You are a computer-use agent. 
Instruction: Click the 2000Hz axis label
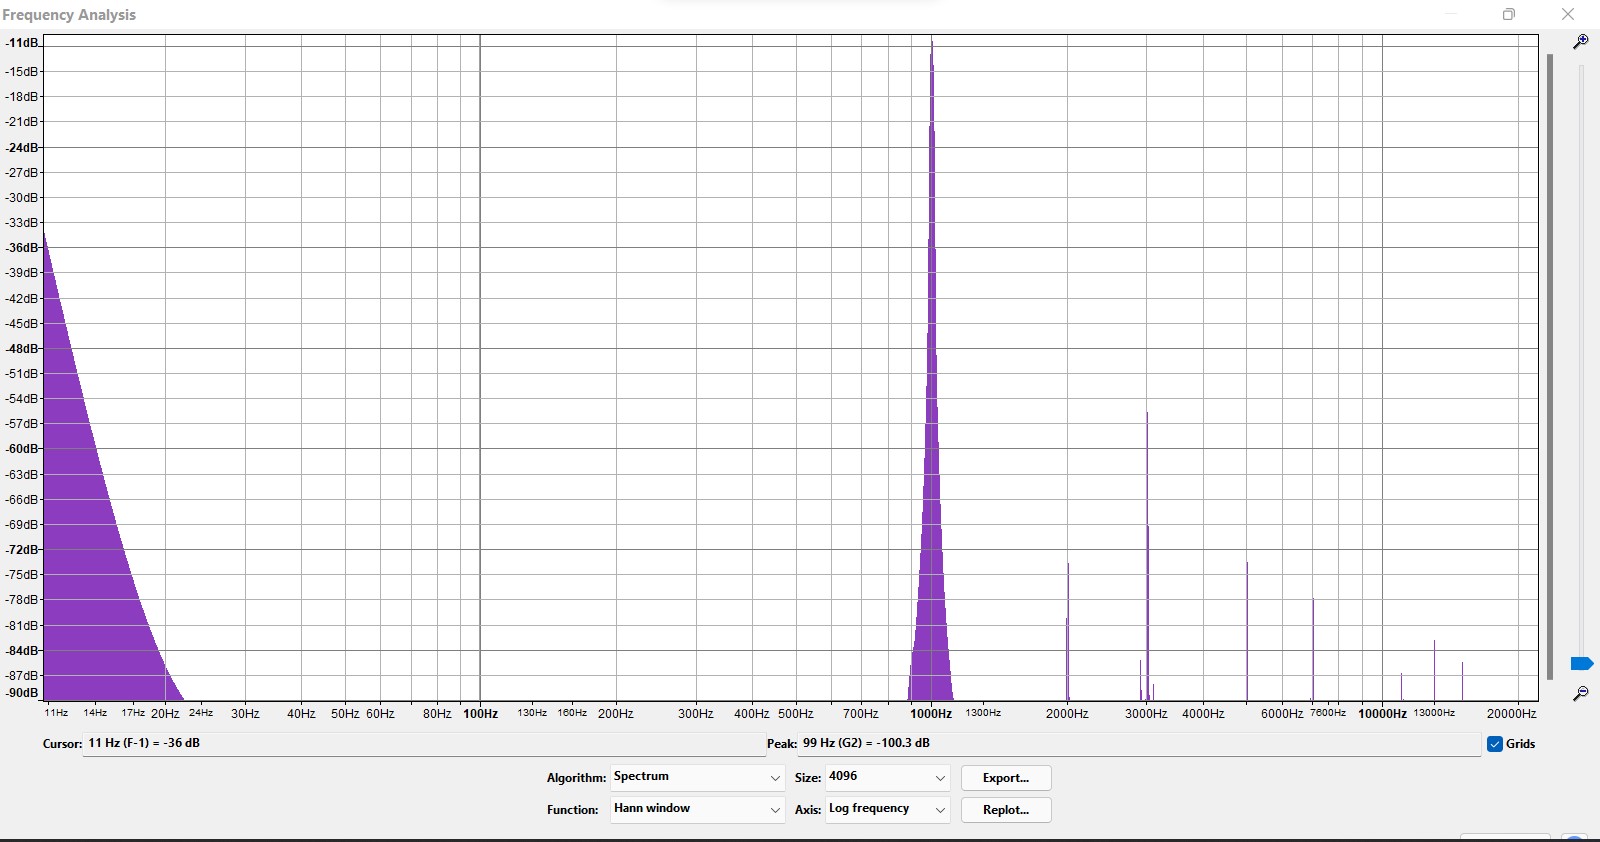(1067, 714)
